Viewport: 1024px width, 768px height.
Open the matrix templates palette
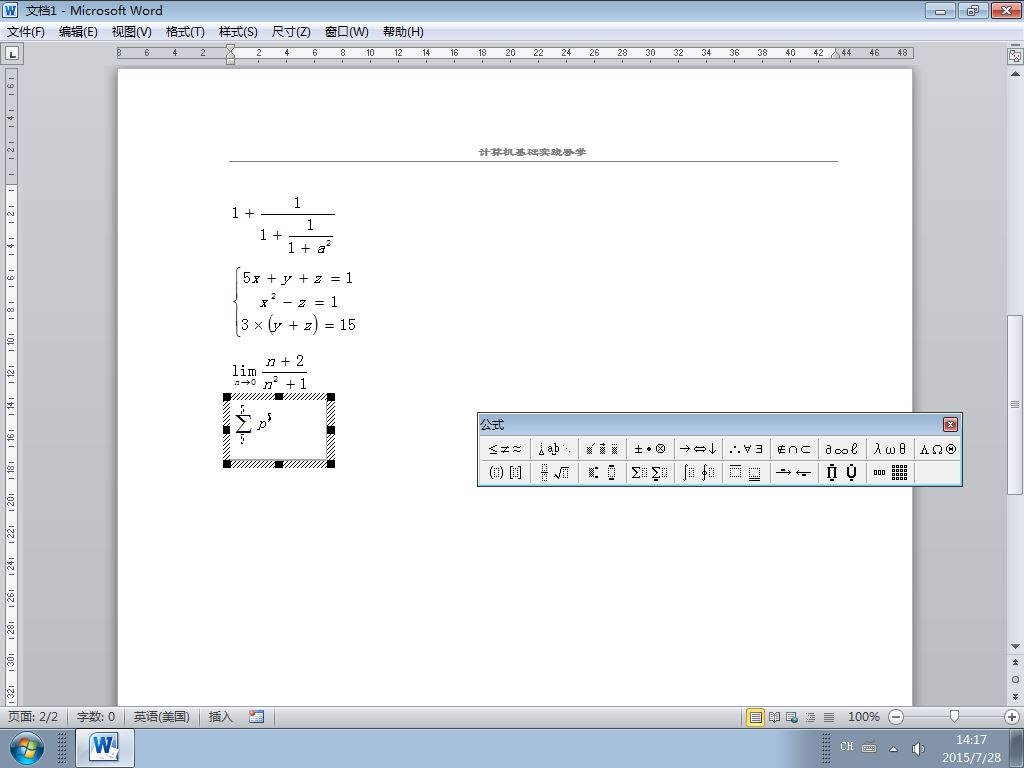pos(891,472)
